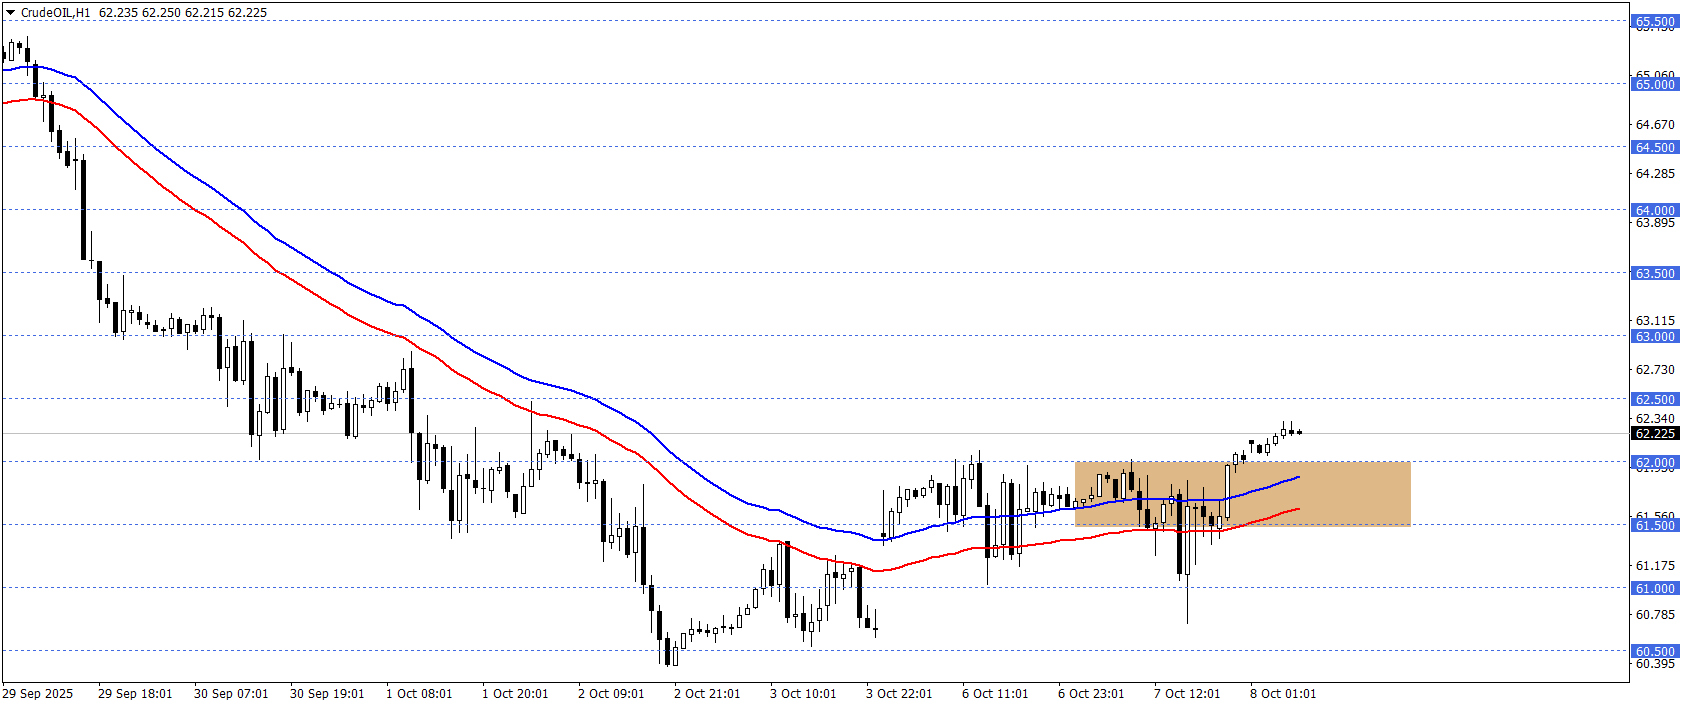The image size is (1686, 706).
Task: Click the 6 Oct 11:01 time label
Action: pyautogui.click(x=995, y=694)
